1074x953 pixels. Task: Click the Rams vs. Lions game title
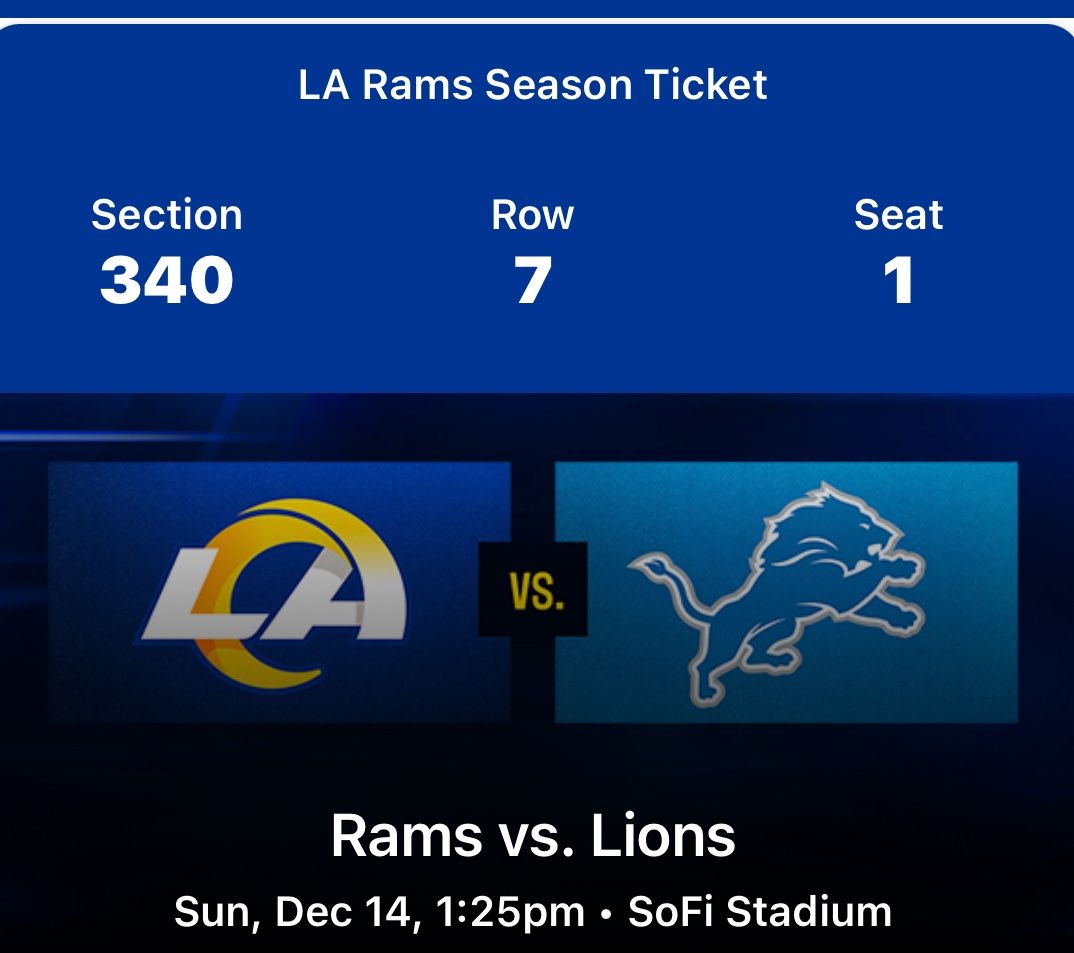(535, 837)
